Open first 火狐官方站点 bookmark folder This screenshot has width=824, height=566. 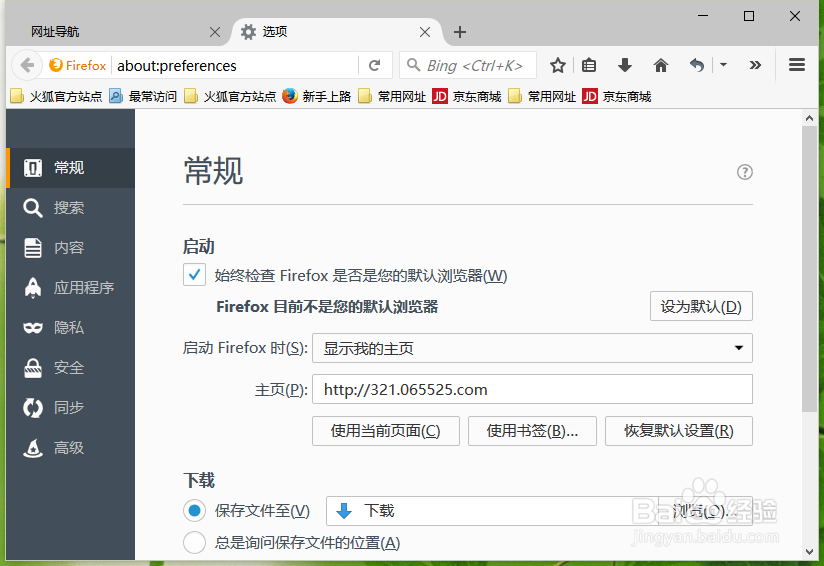[56, 96]
